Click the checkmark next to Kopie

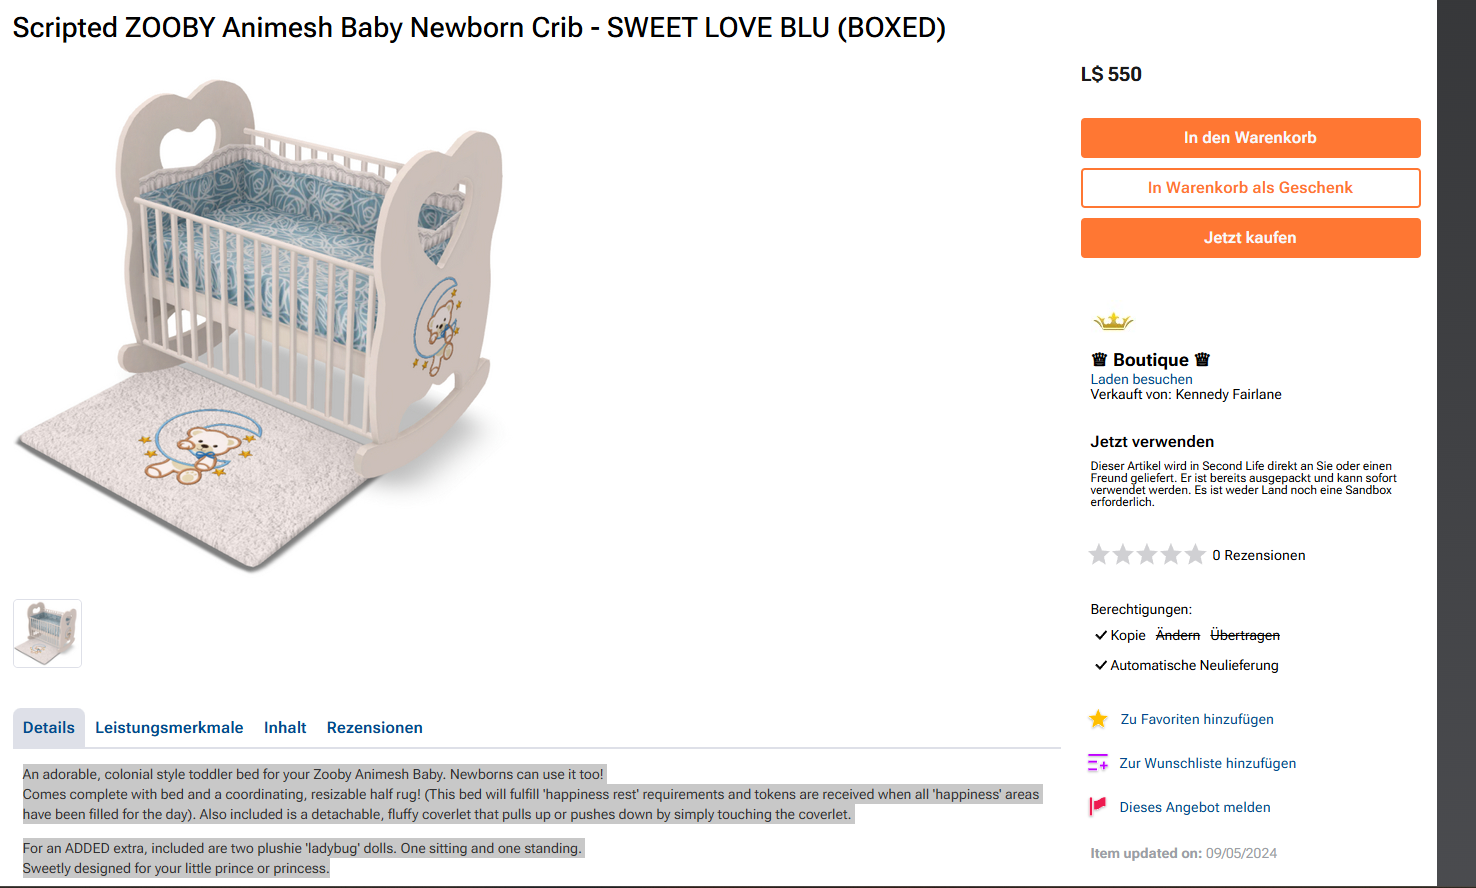[1101, 635]
